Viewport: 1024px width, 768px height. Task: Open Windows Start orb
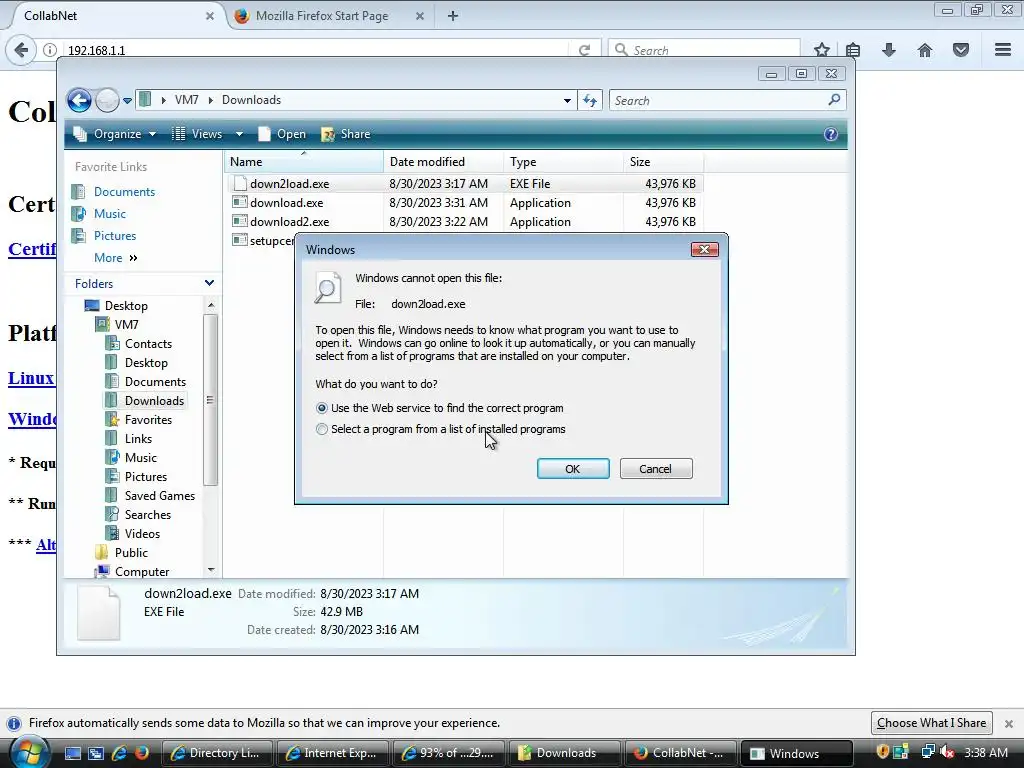tap(29, 752)
